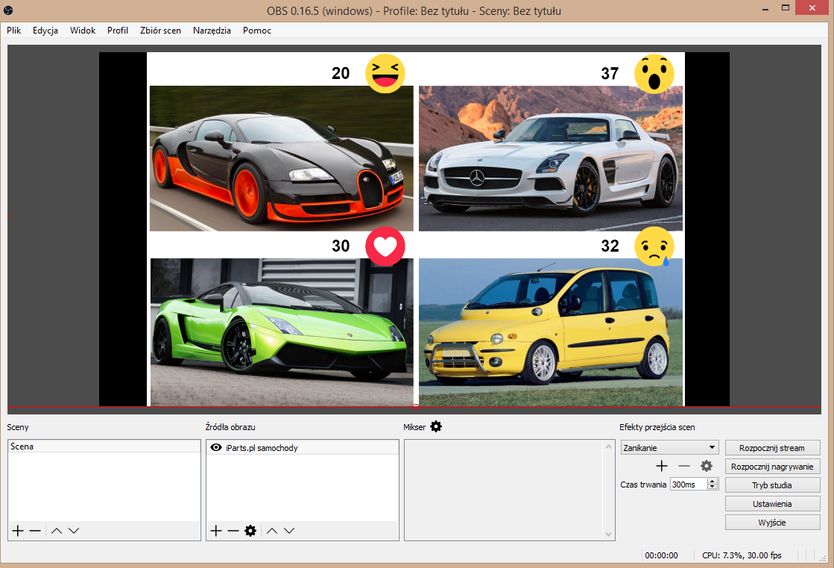Image resolution: width=834 pixels, height=568 pixels.
Task: Enable Tryb studia mode
Action: (x=773, y=485)
